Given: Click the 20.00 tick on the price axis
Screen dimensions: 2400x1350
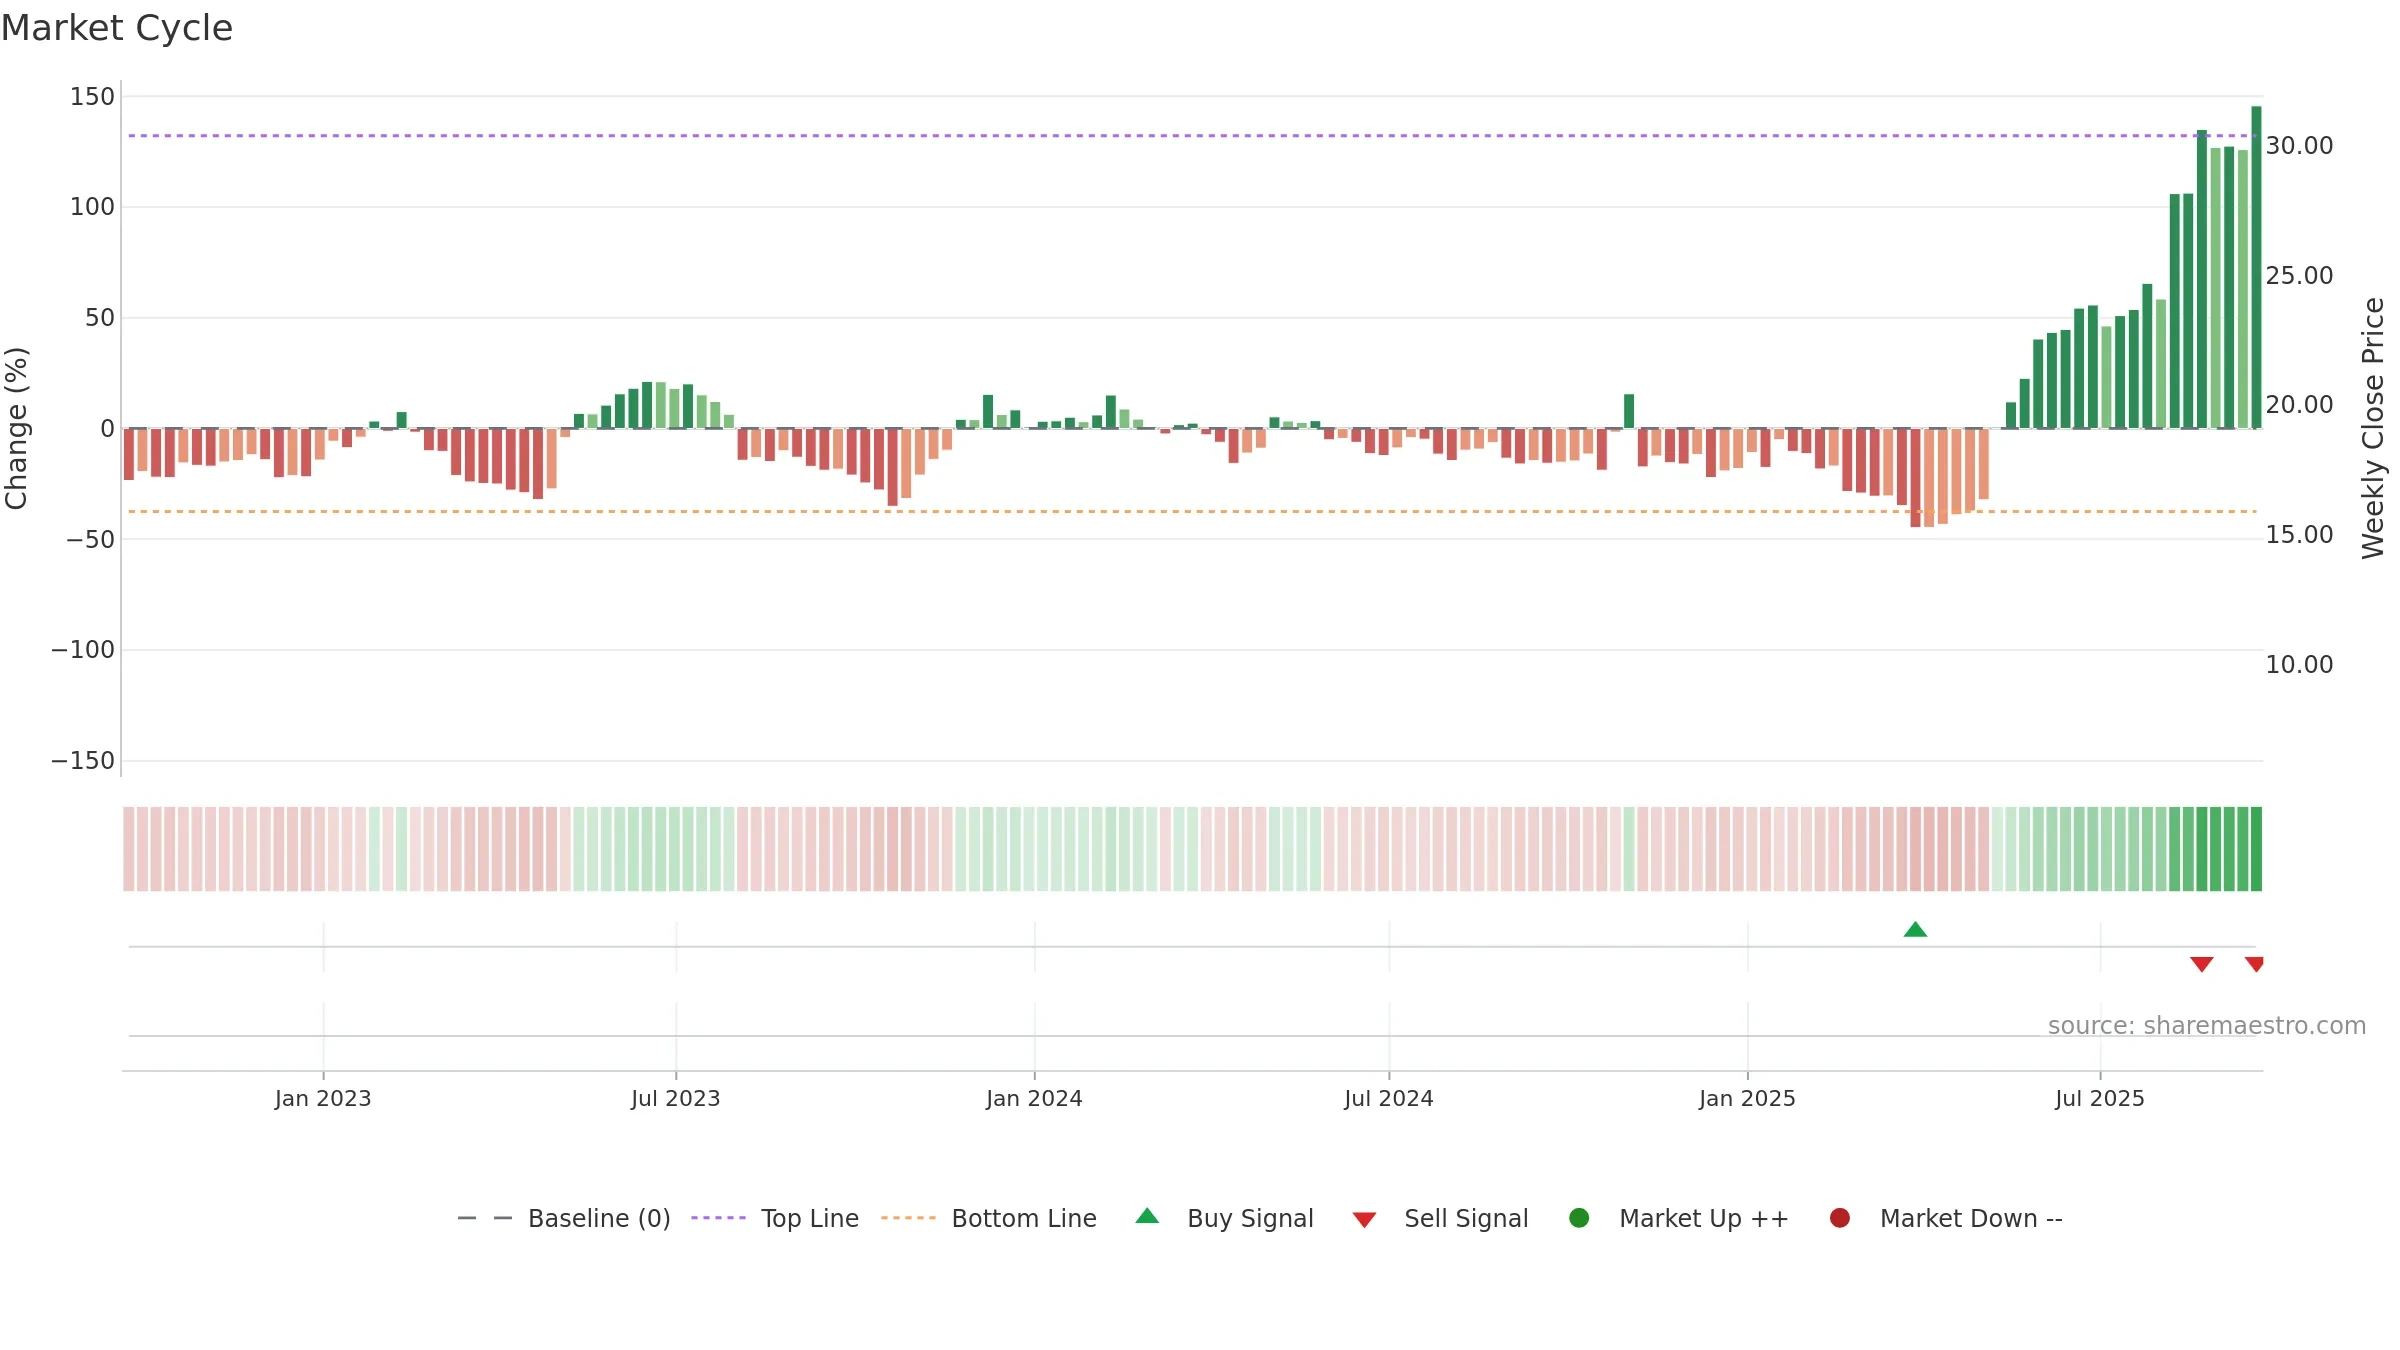Looking at the screenshot, I should coord(2299,405).
